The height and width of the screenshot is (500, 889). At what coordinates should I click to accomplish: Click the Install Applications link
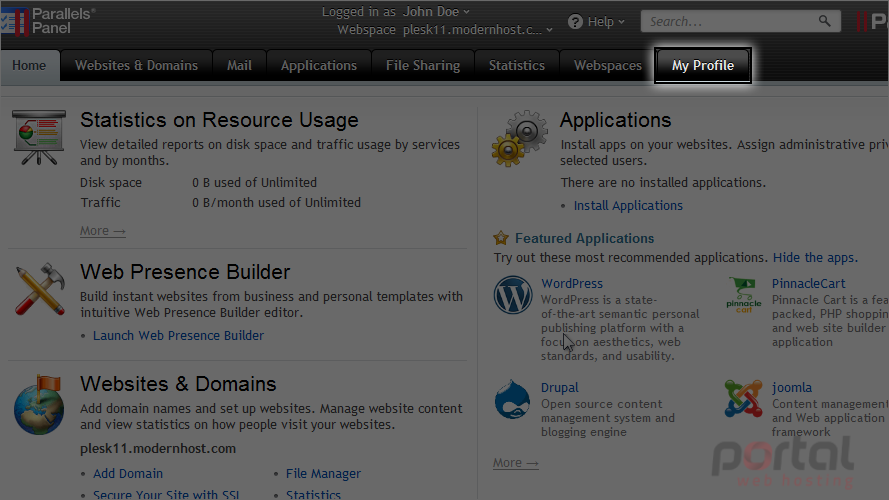tap(628, 206)
